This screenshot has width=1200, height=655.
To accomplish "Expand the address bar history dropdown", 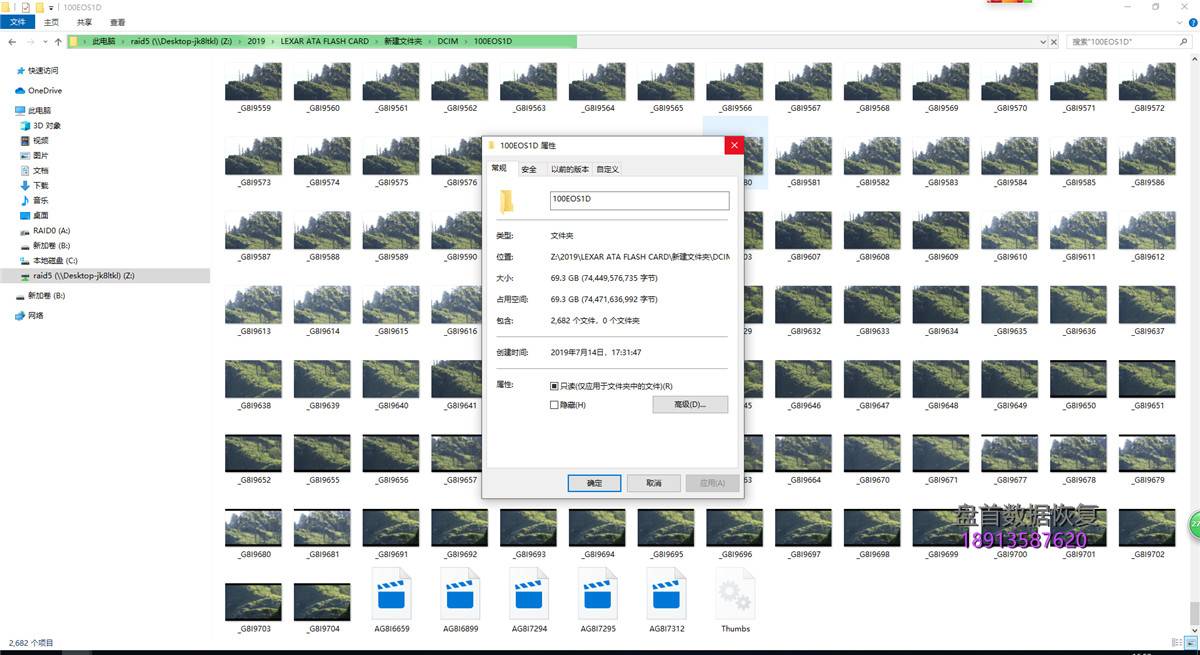I will [x=1042, y=42].
